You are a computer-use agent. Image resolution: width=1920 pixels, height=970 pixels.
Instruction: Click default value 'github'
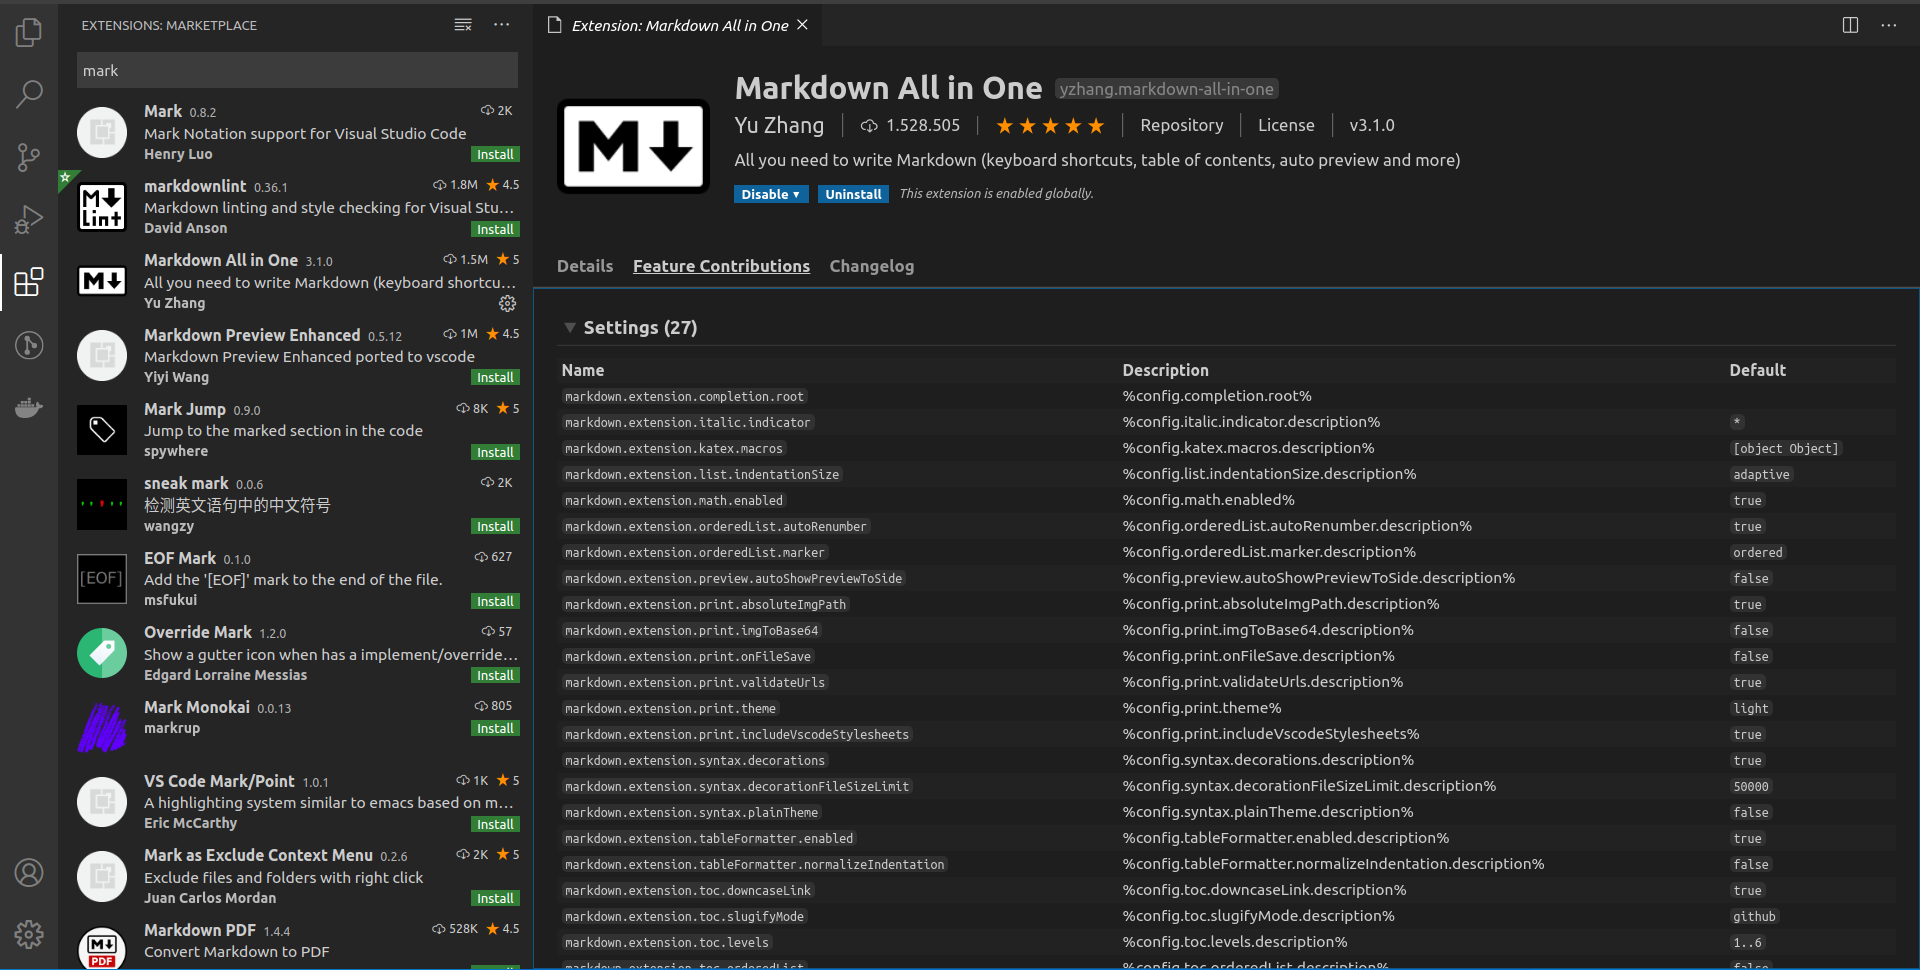[1754, 917]
